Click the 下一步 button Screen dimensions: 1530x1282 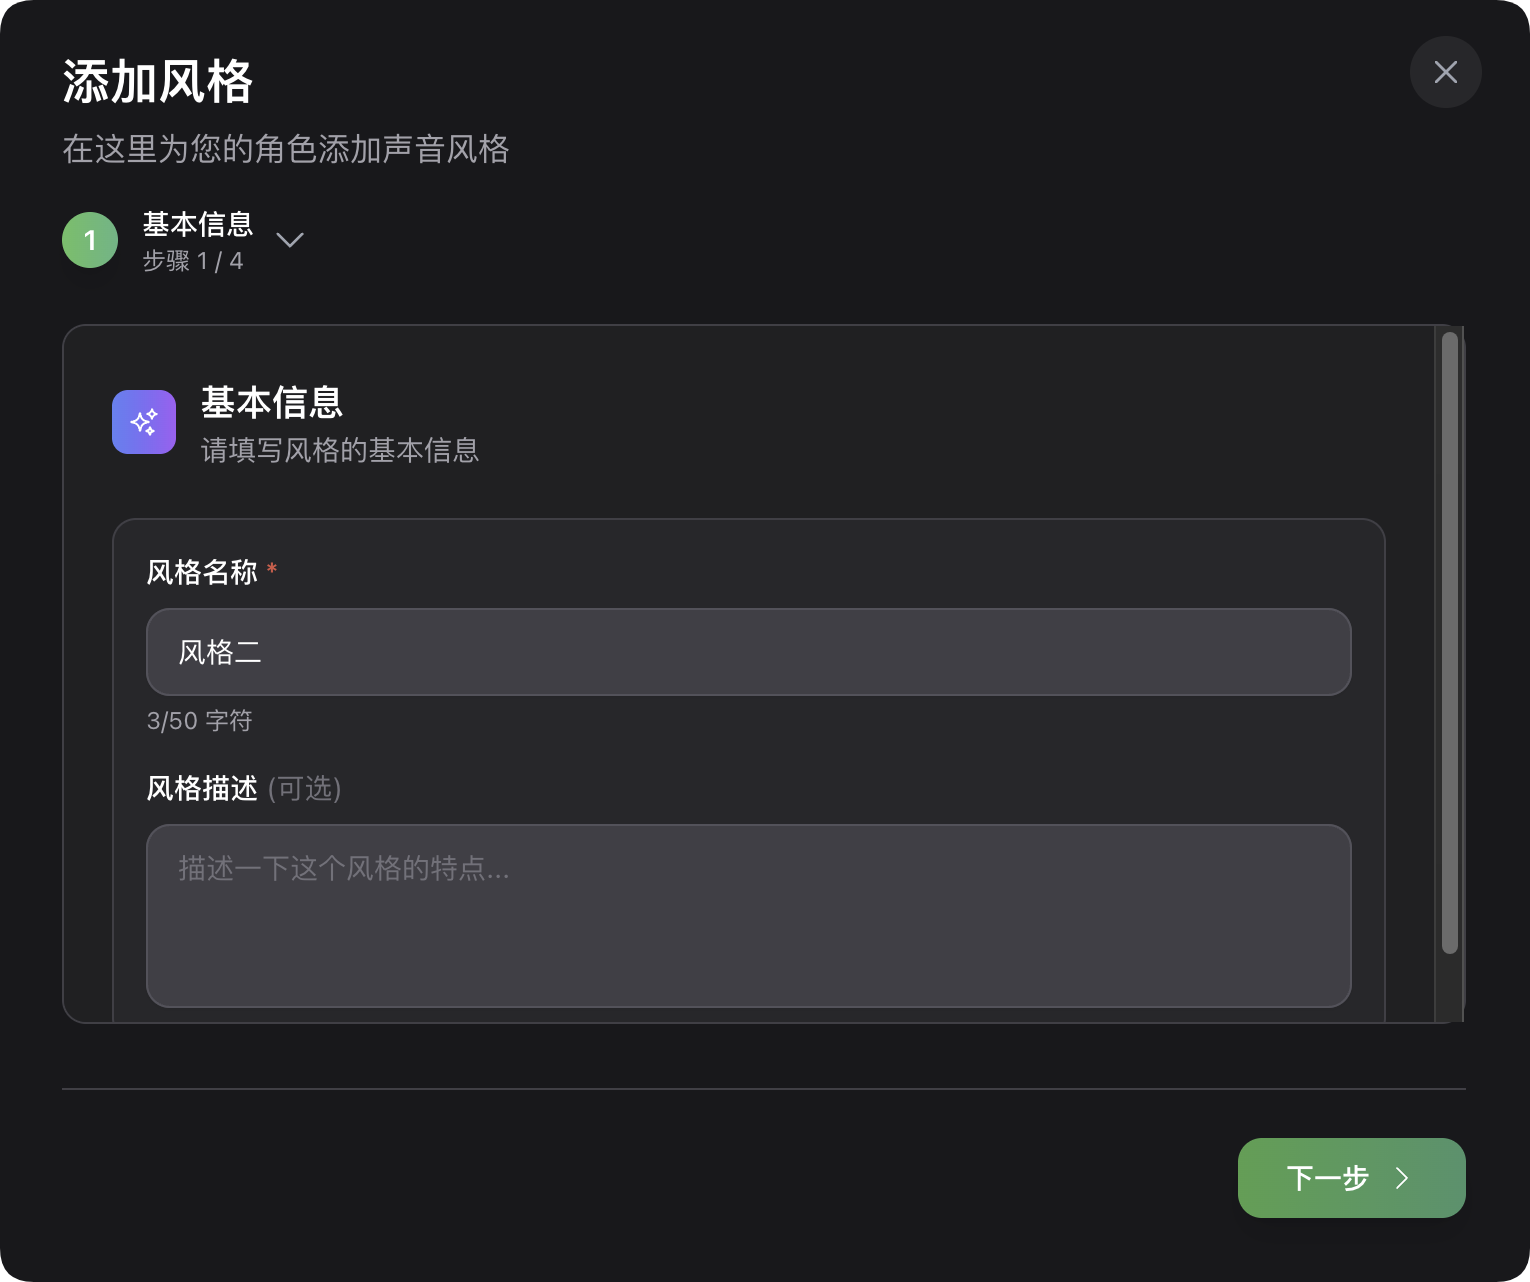point(1350,1178)
